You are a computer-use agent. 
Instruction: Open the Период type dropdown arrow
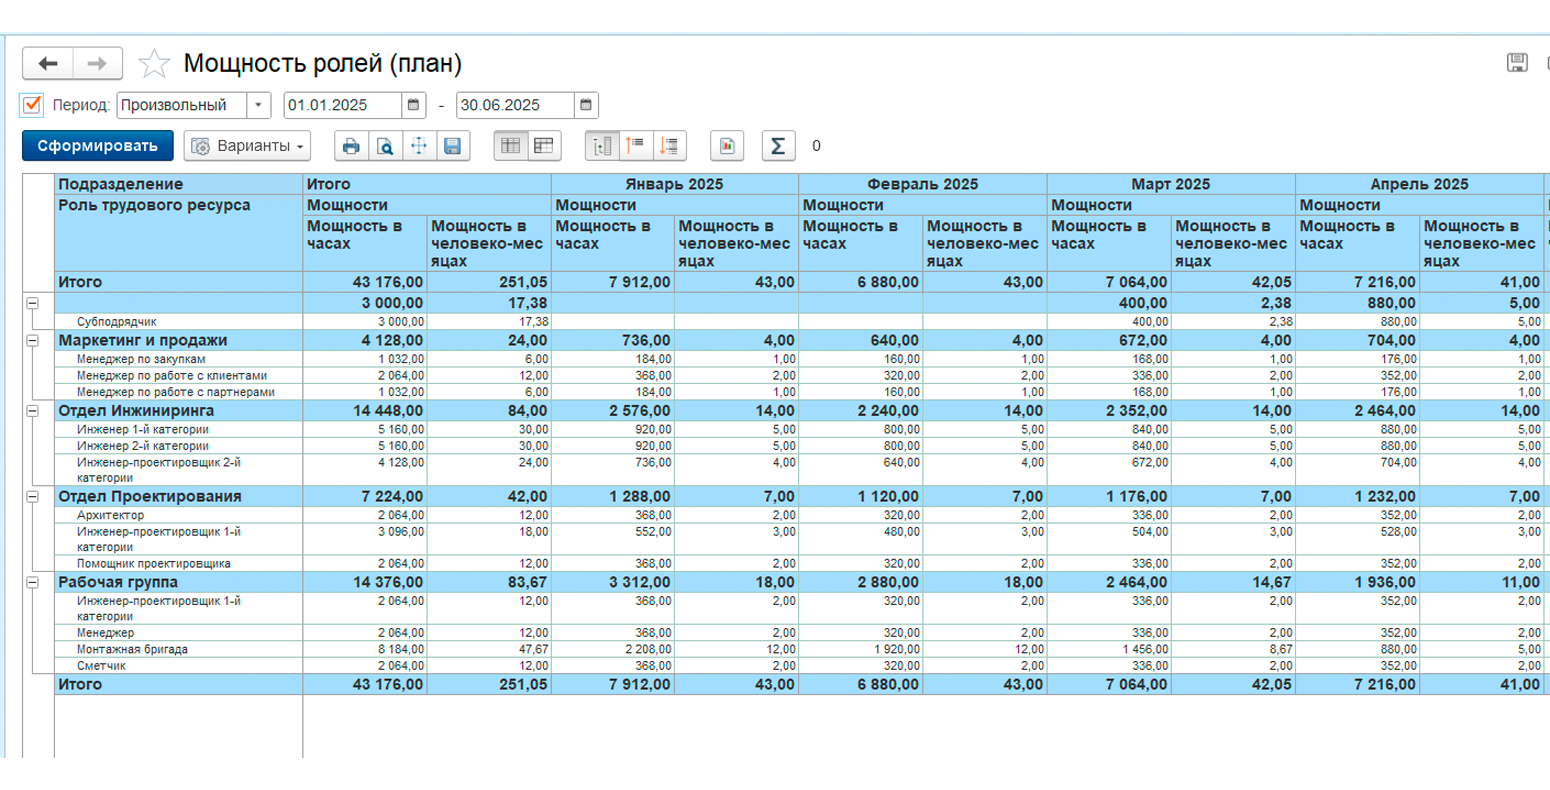[259, 105]
